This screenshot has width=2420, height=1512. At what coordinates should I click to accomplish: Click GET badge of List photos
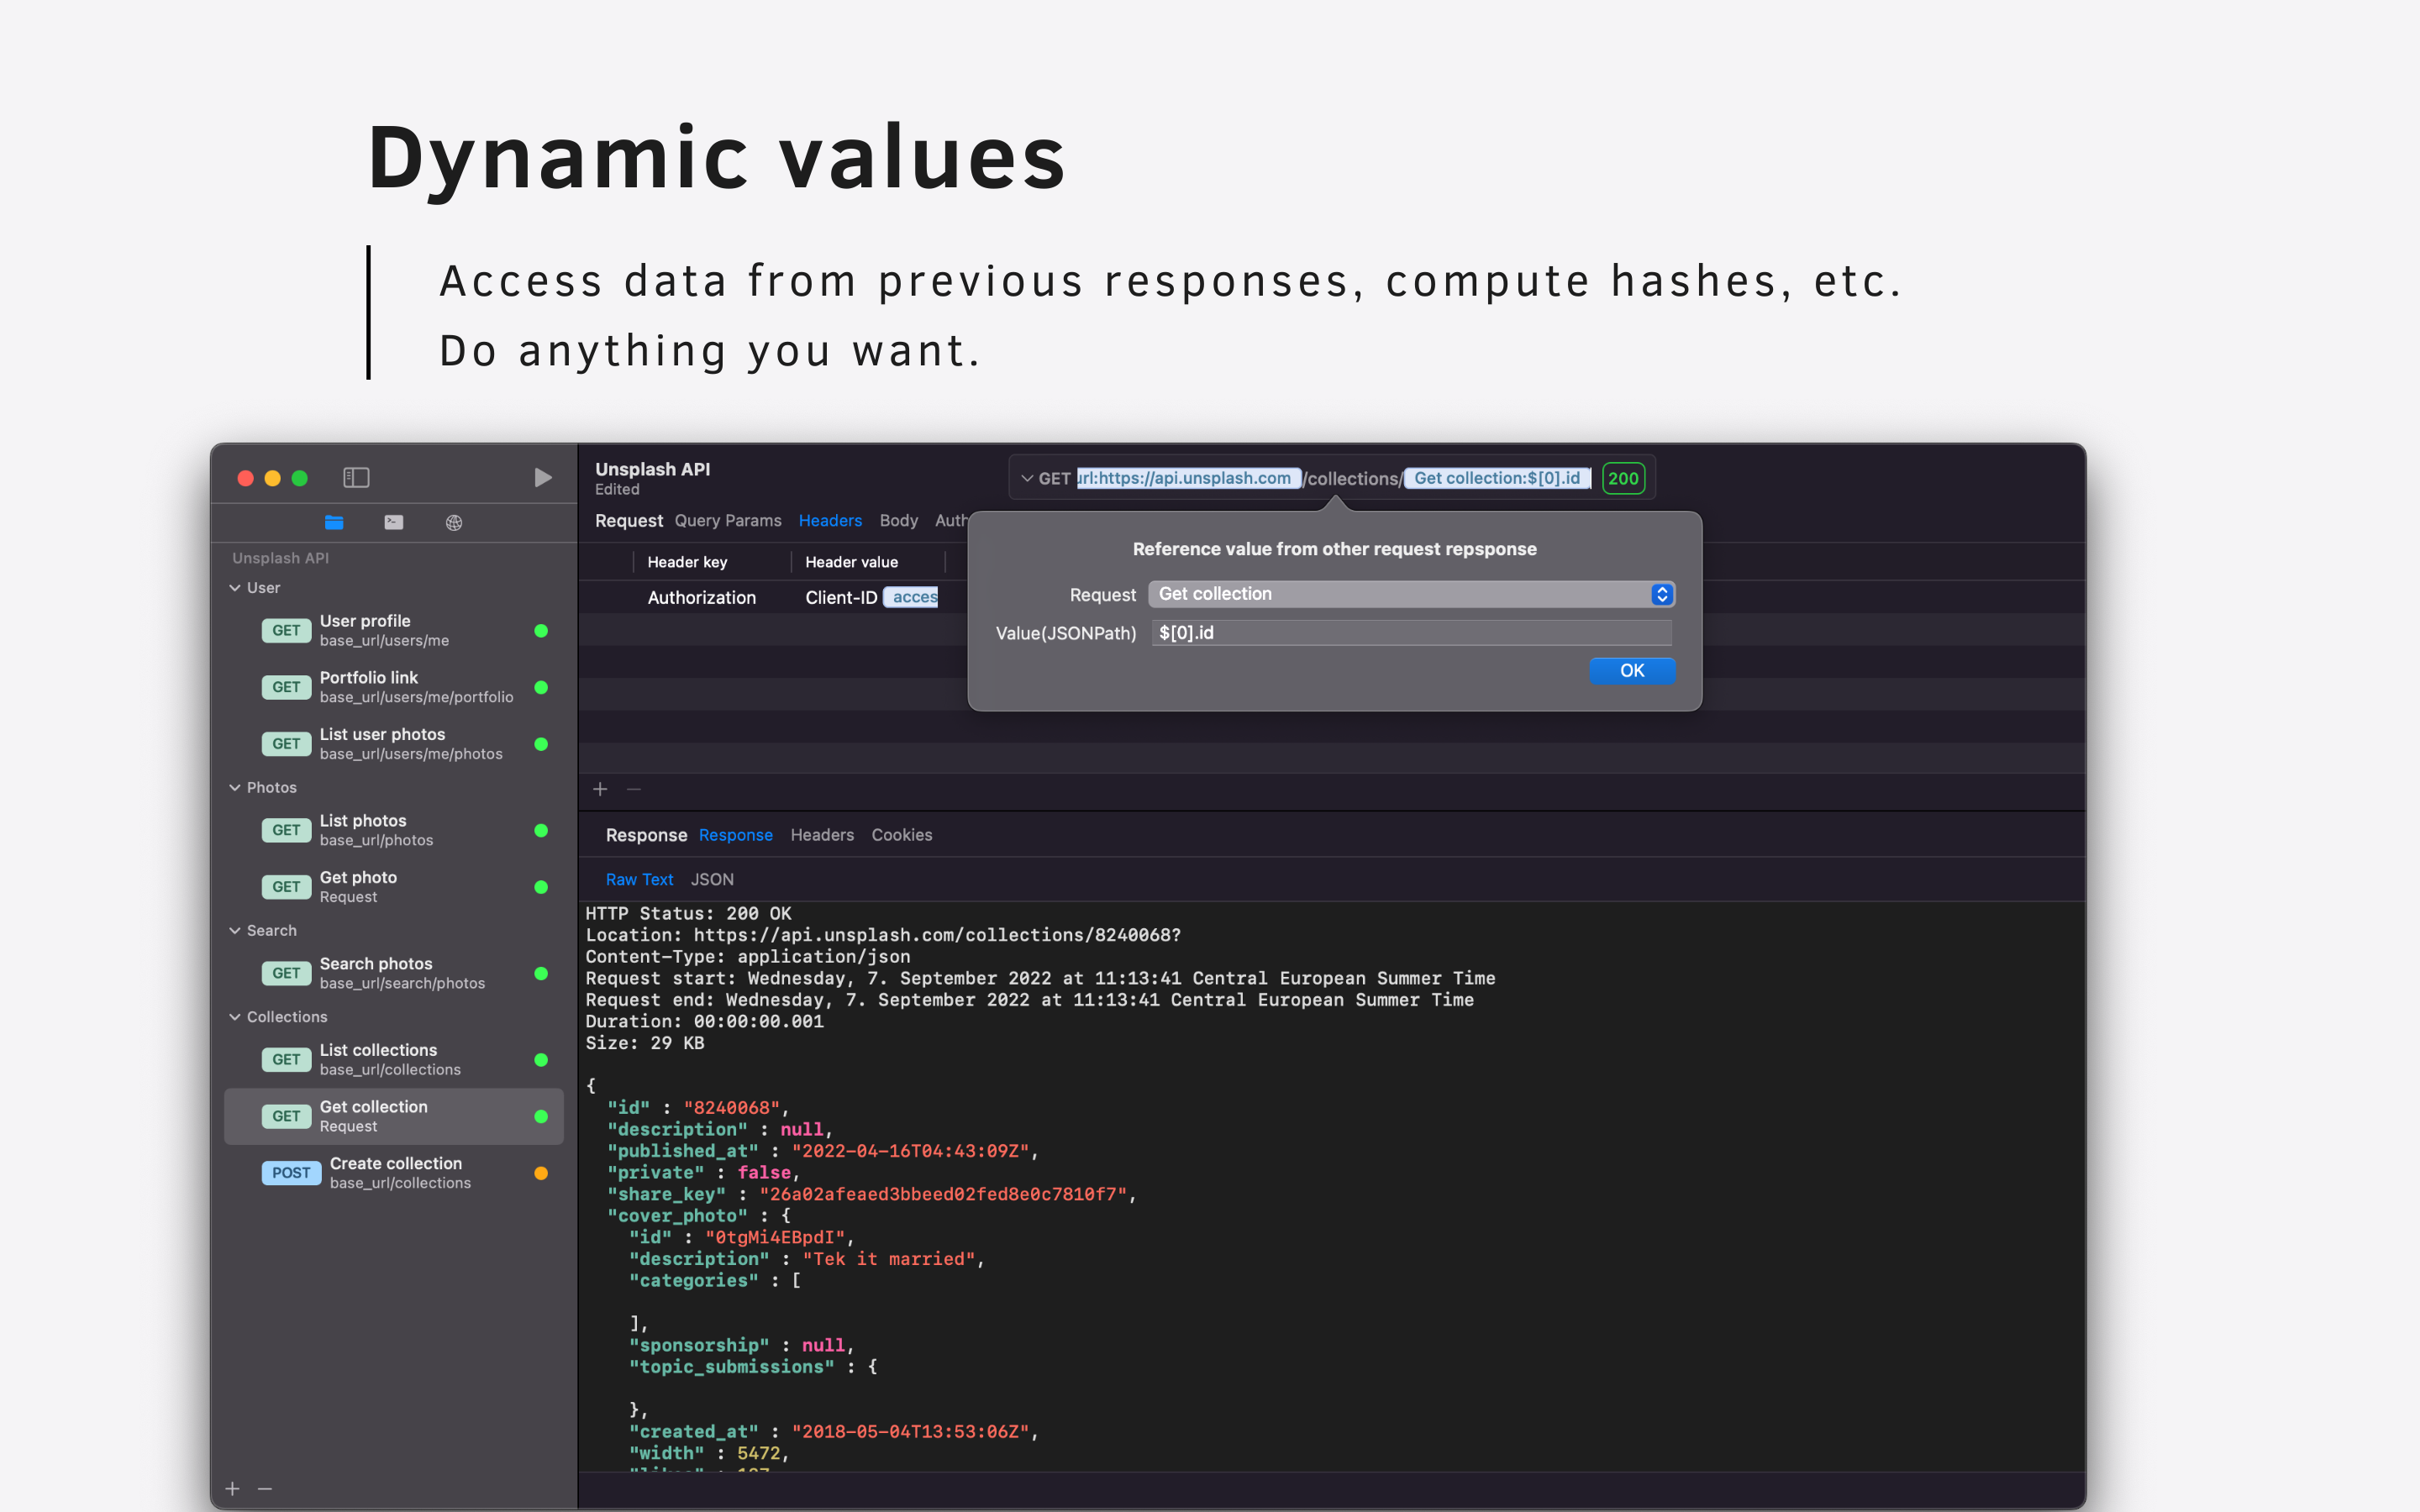tap(286, 830)
